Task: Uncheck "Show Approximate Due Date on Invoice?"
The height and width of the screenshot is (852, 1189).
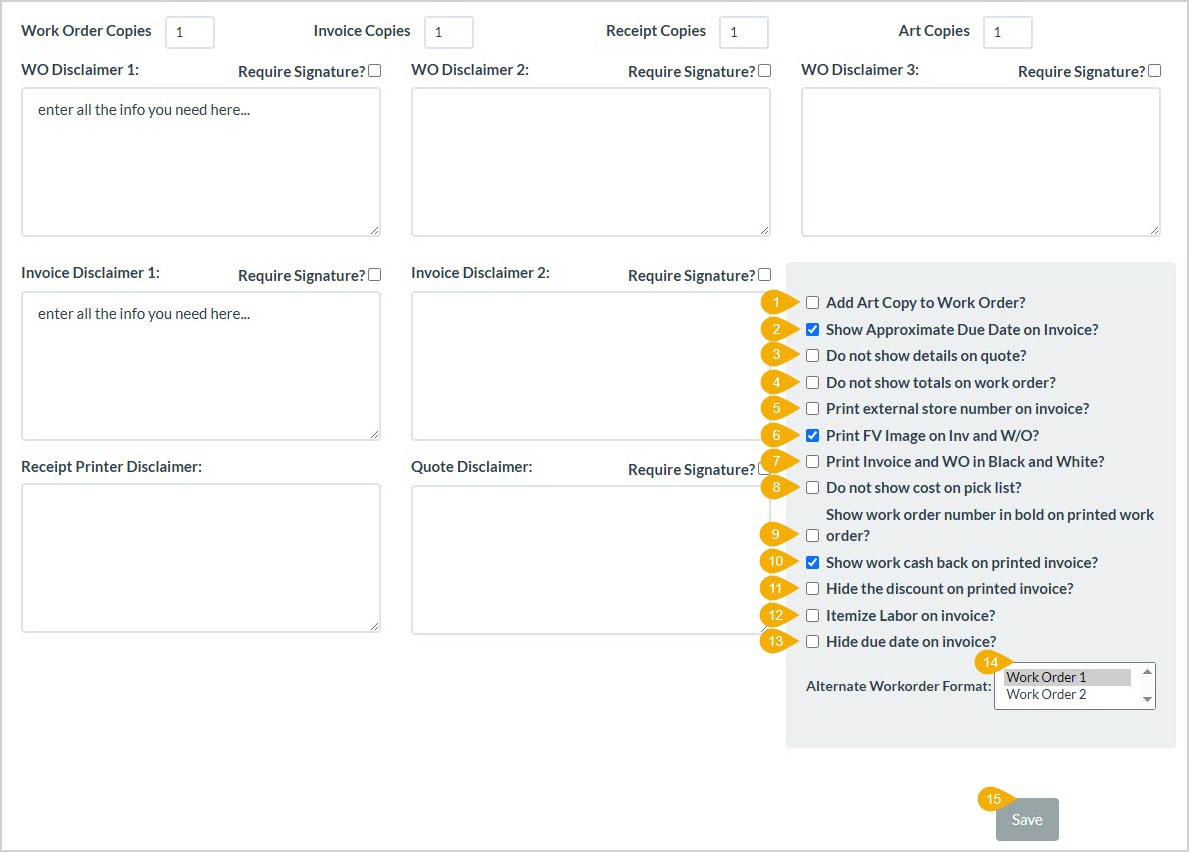Action: (813, 329)
